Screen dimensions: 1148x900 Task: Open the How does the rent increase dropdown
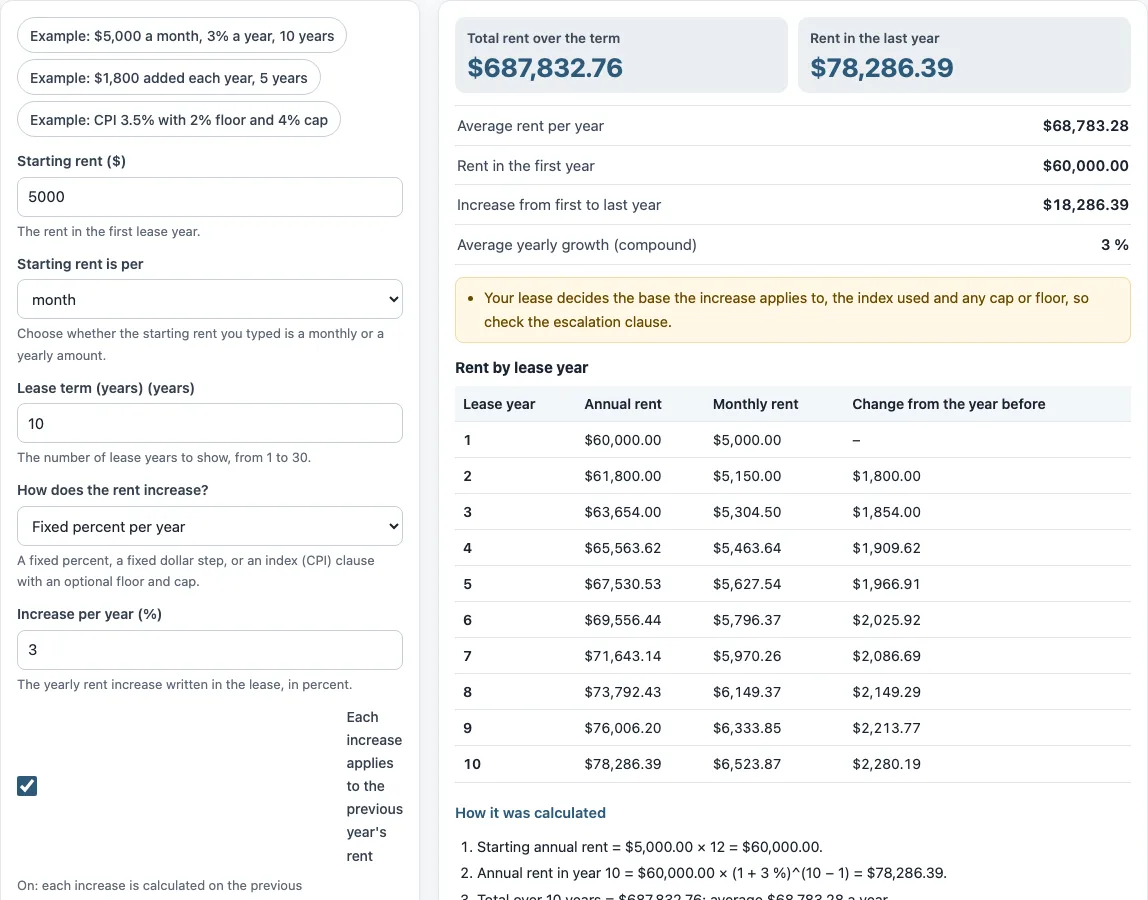tap(209, 526)
